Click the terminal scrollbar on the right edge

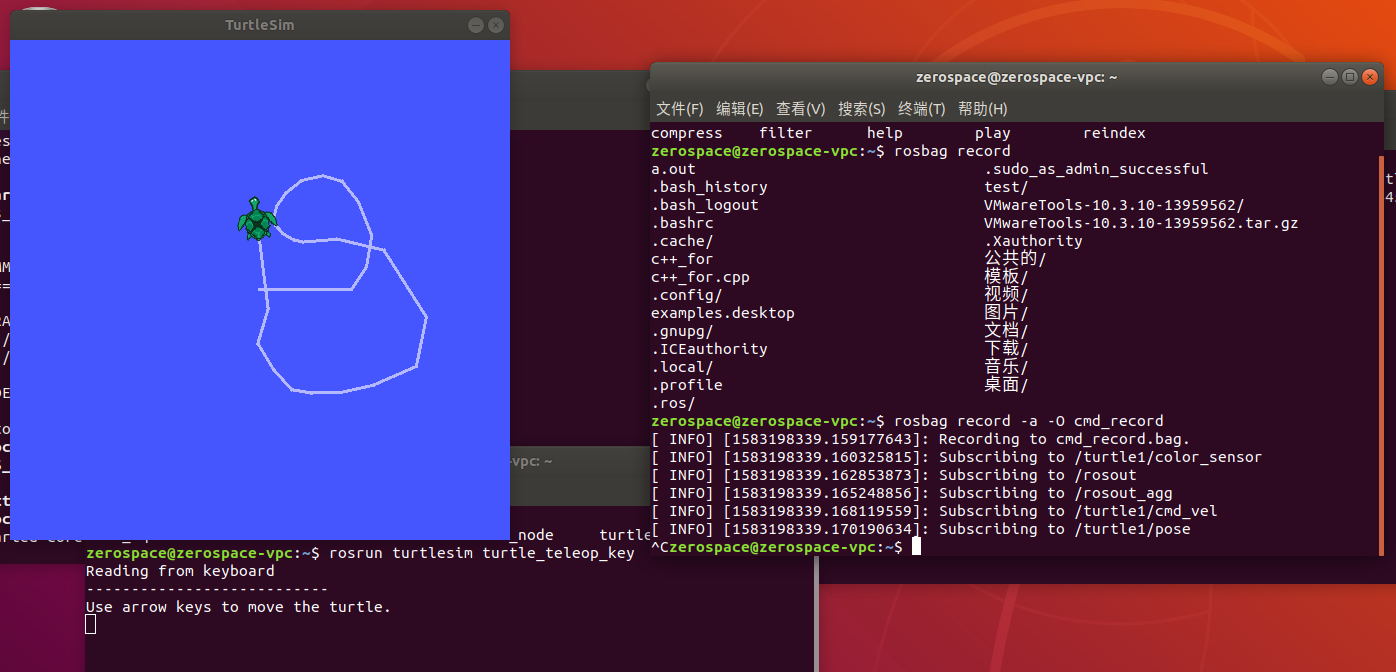pyautogui.click(x=1381, y=355)
